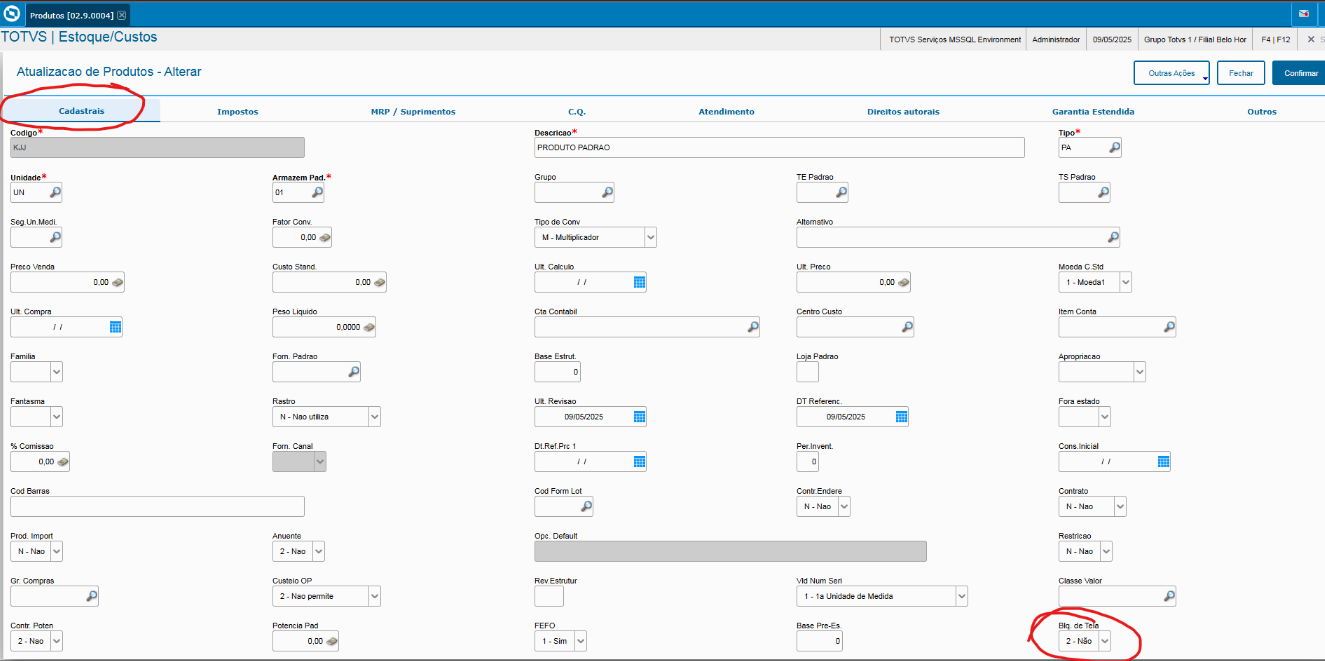
Task: Expand the Vld Num Seri dropdown
Action: [961, 596]
